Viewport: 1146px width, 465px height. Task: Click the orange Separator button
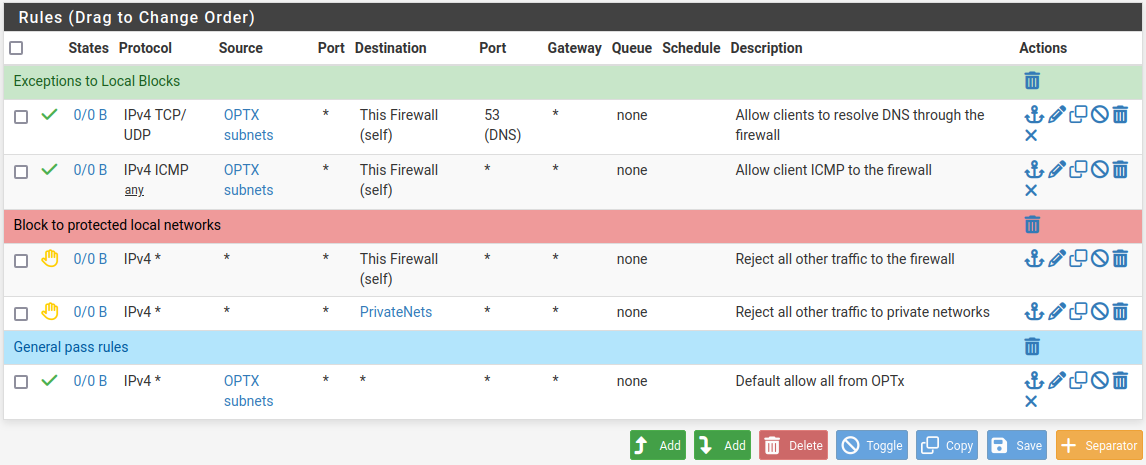click(x=1098, y=445)
